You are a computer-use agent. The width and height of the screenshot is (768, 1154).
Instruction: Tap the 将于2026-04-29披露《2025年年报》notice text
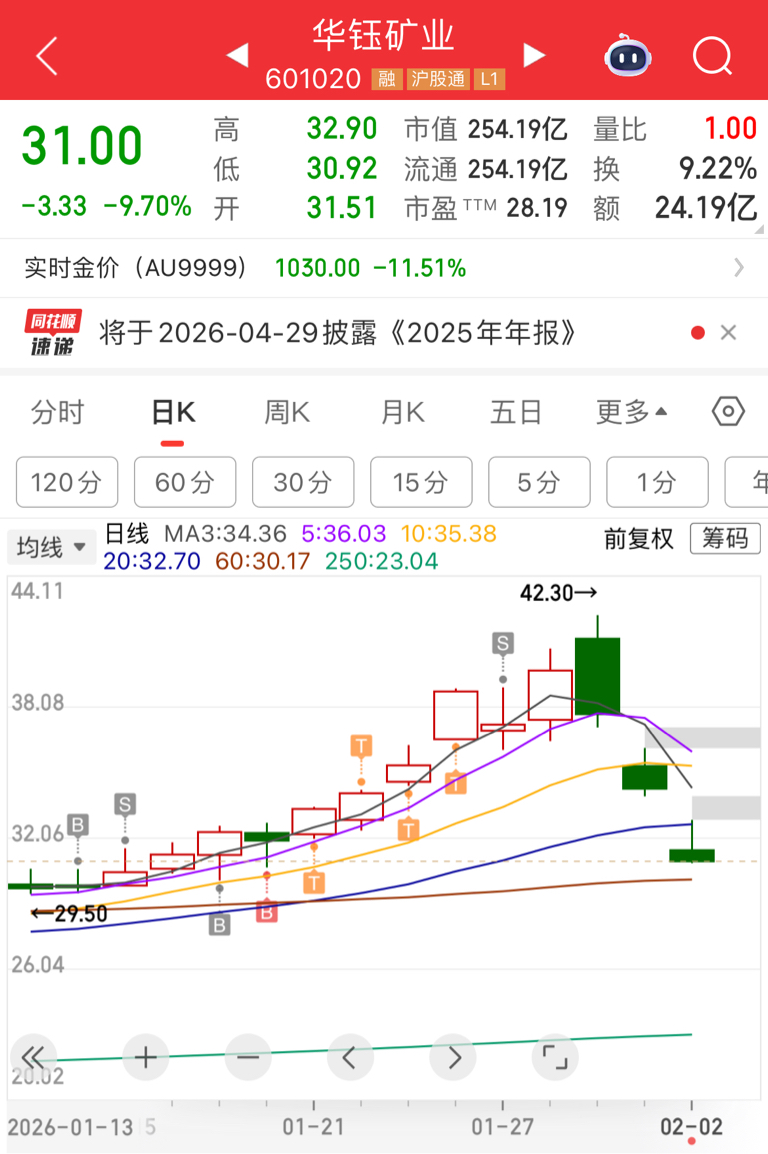point(337,333)
